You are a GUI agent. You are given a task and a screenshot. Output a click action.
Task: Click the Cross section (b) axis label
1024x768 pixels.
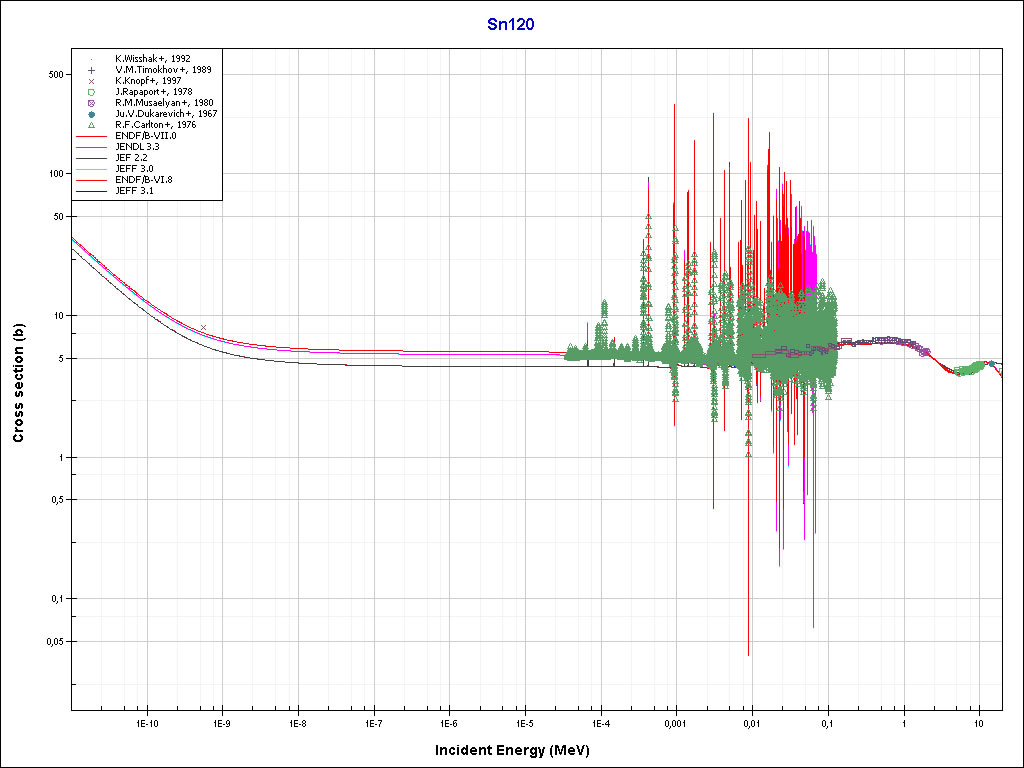point(18,384)
